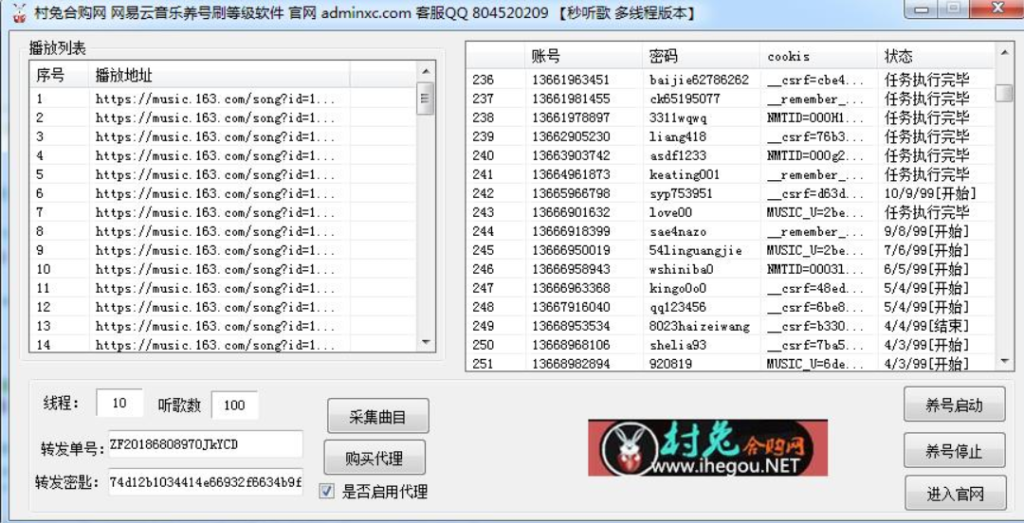Click status 9/8/99[开始] in row 244

point(927,232)
